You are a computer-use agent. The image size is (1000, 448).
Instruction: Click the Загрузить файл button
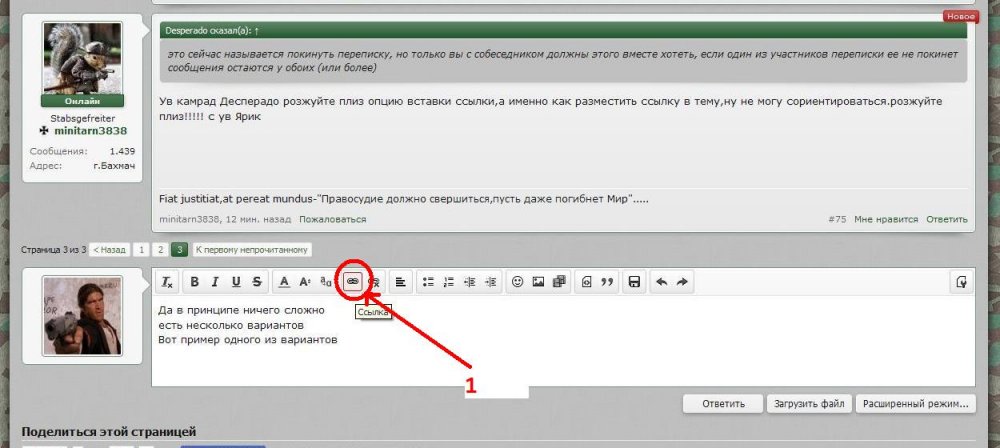coord(802,404)
